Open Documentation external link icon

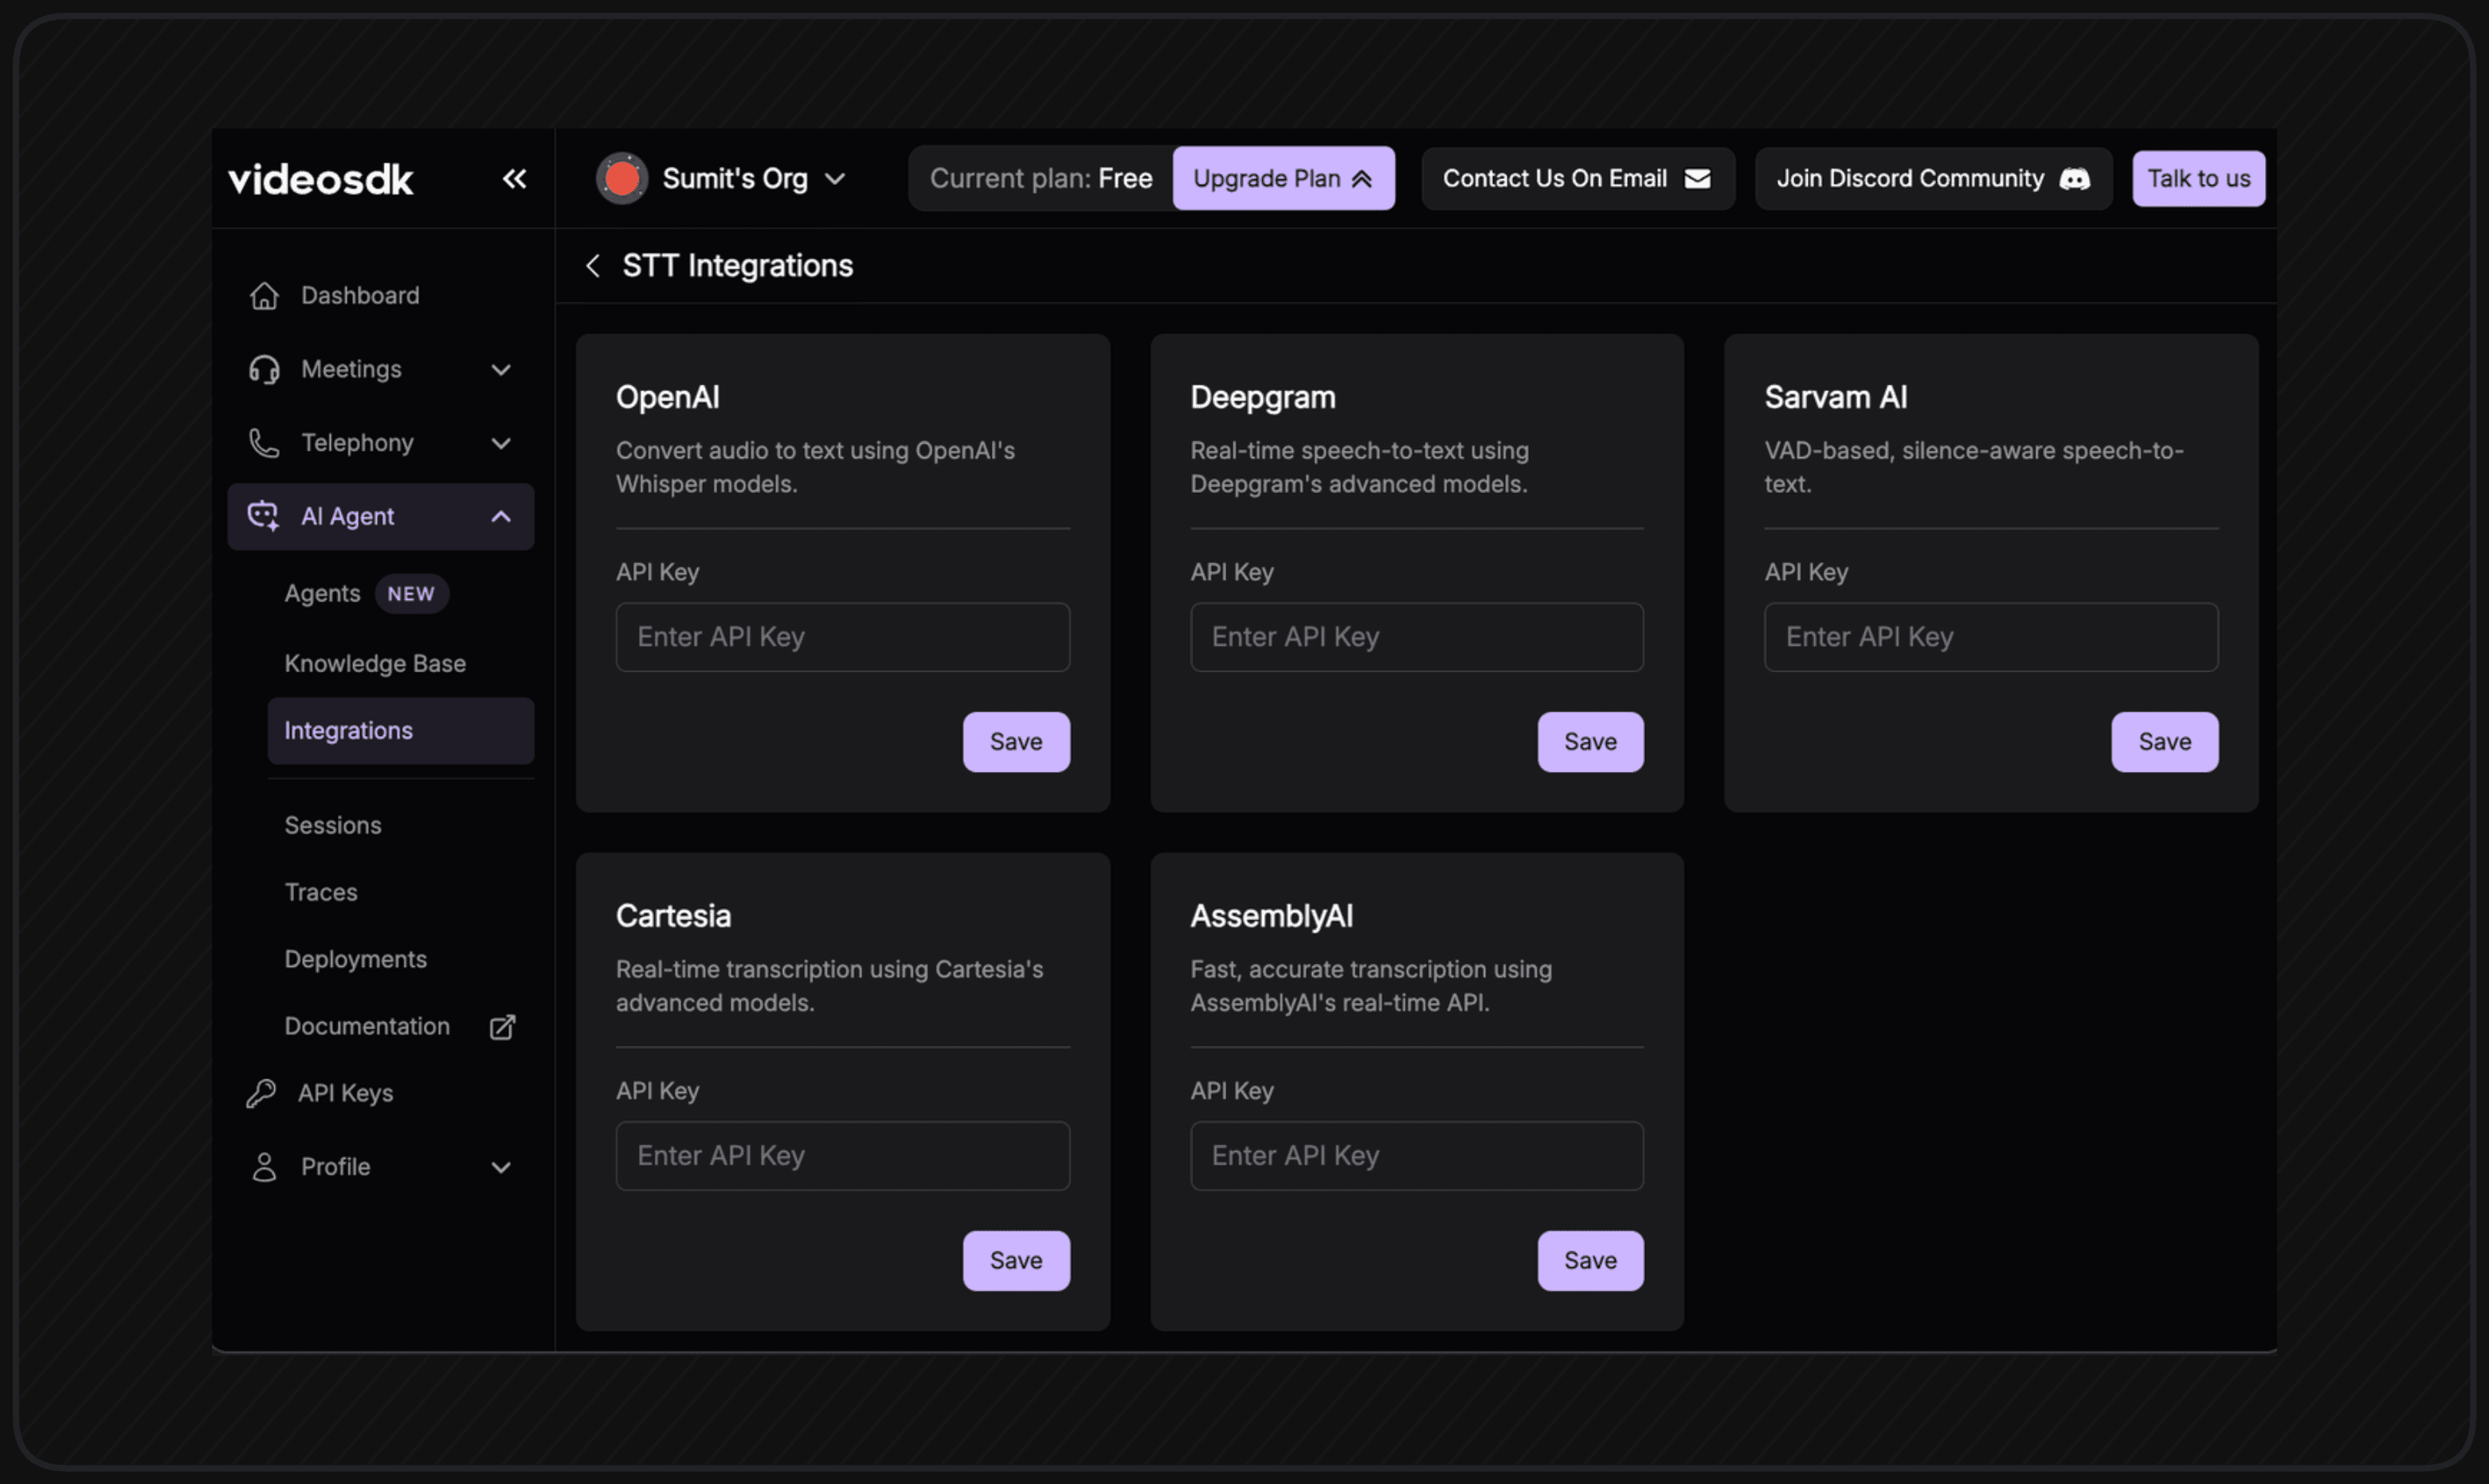[502, 1027]
